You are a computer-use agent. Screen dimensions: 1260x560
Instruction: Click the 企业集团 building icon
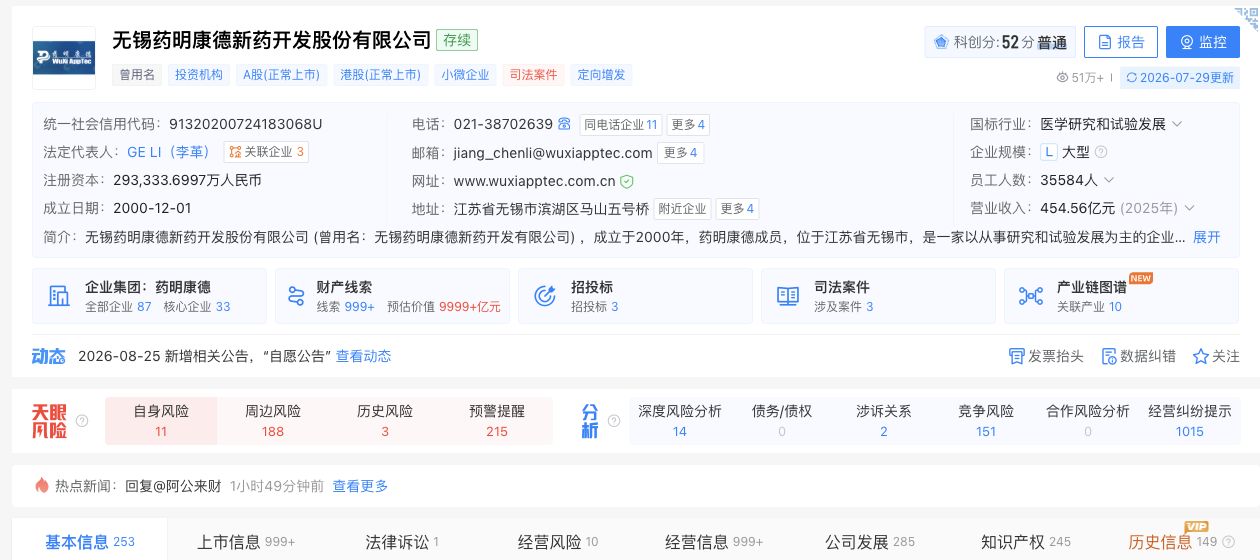click(59, 296)
